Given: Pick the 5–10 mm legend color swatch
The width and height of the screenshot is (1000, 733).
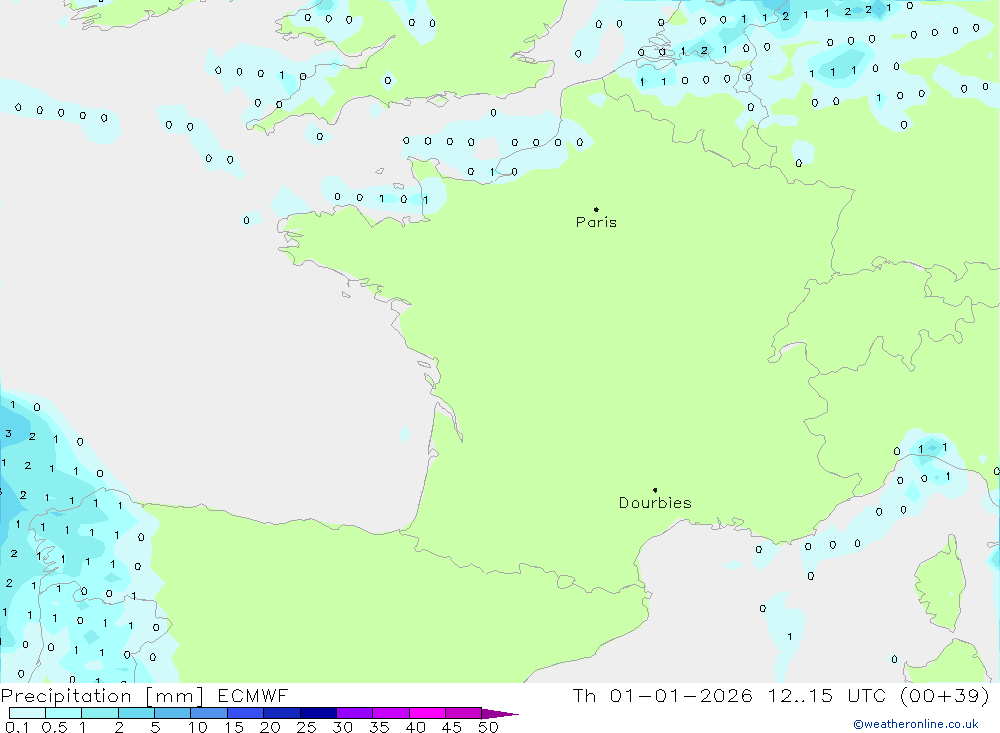Looking at the screenshot, I should pos(173,713).
